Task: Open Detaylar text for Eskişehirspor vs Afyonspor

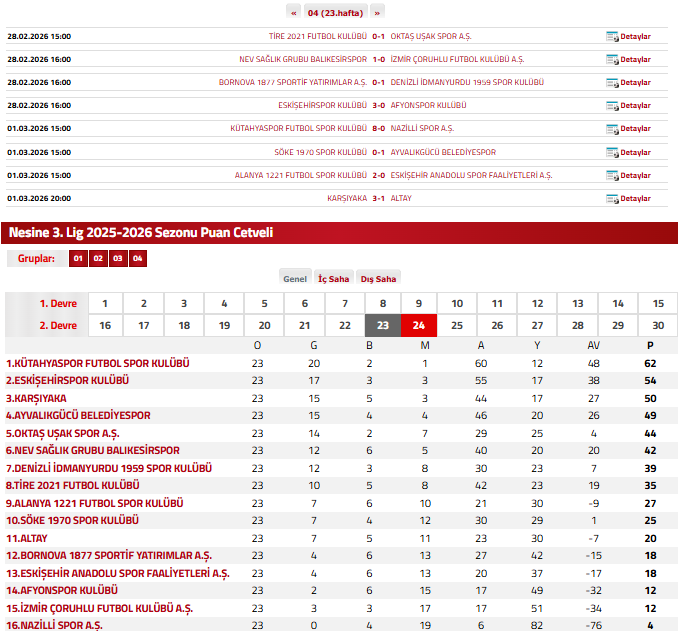Action: pyautogui.click(x=635, y=106)
